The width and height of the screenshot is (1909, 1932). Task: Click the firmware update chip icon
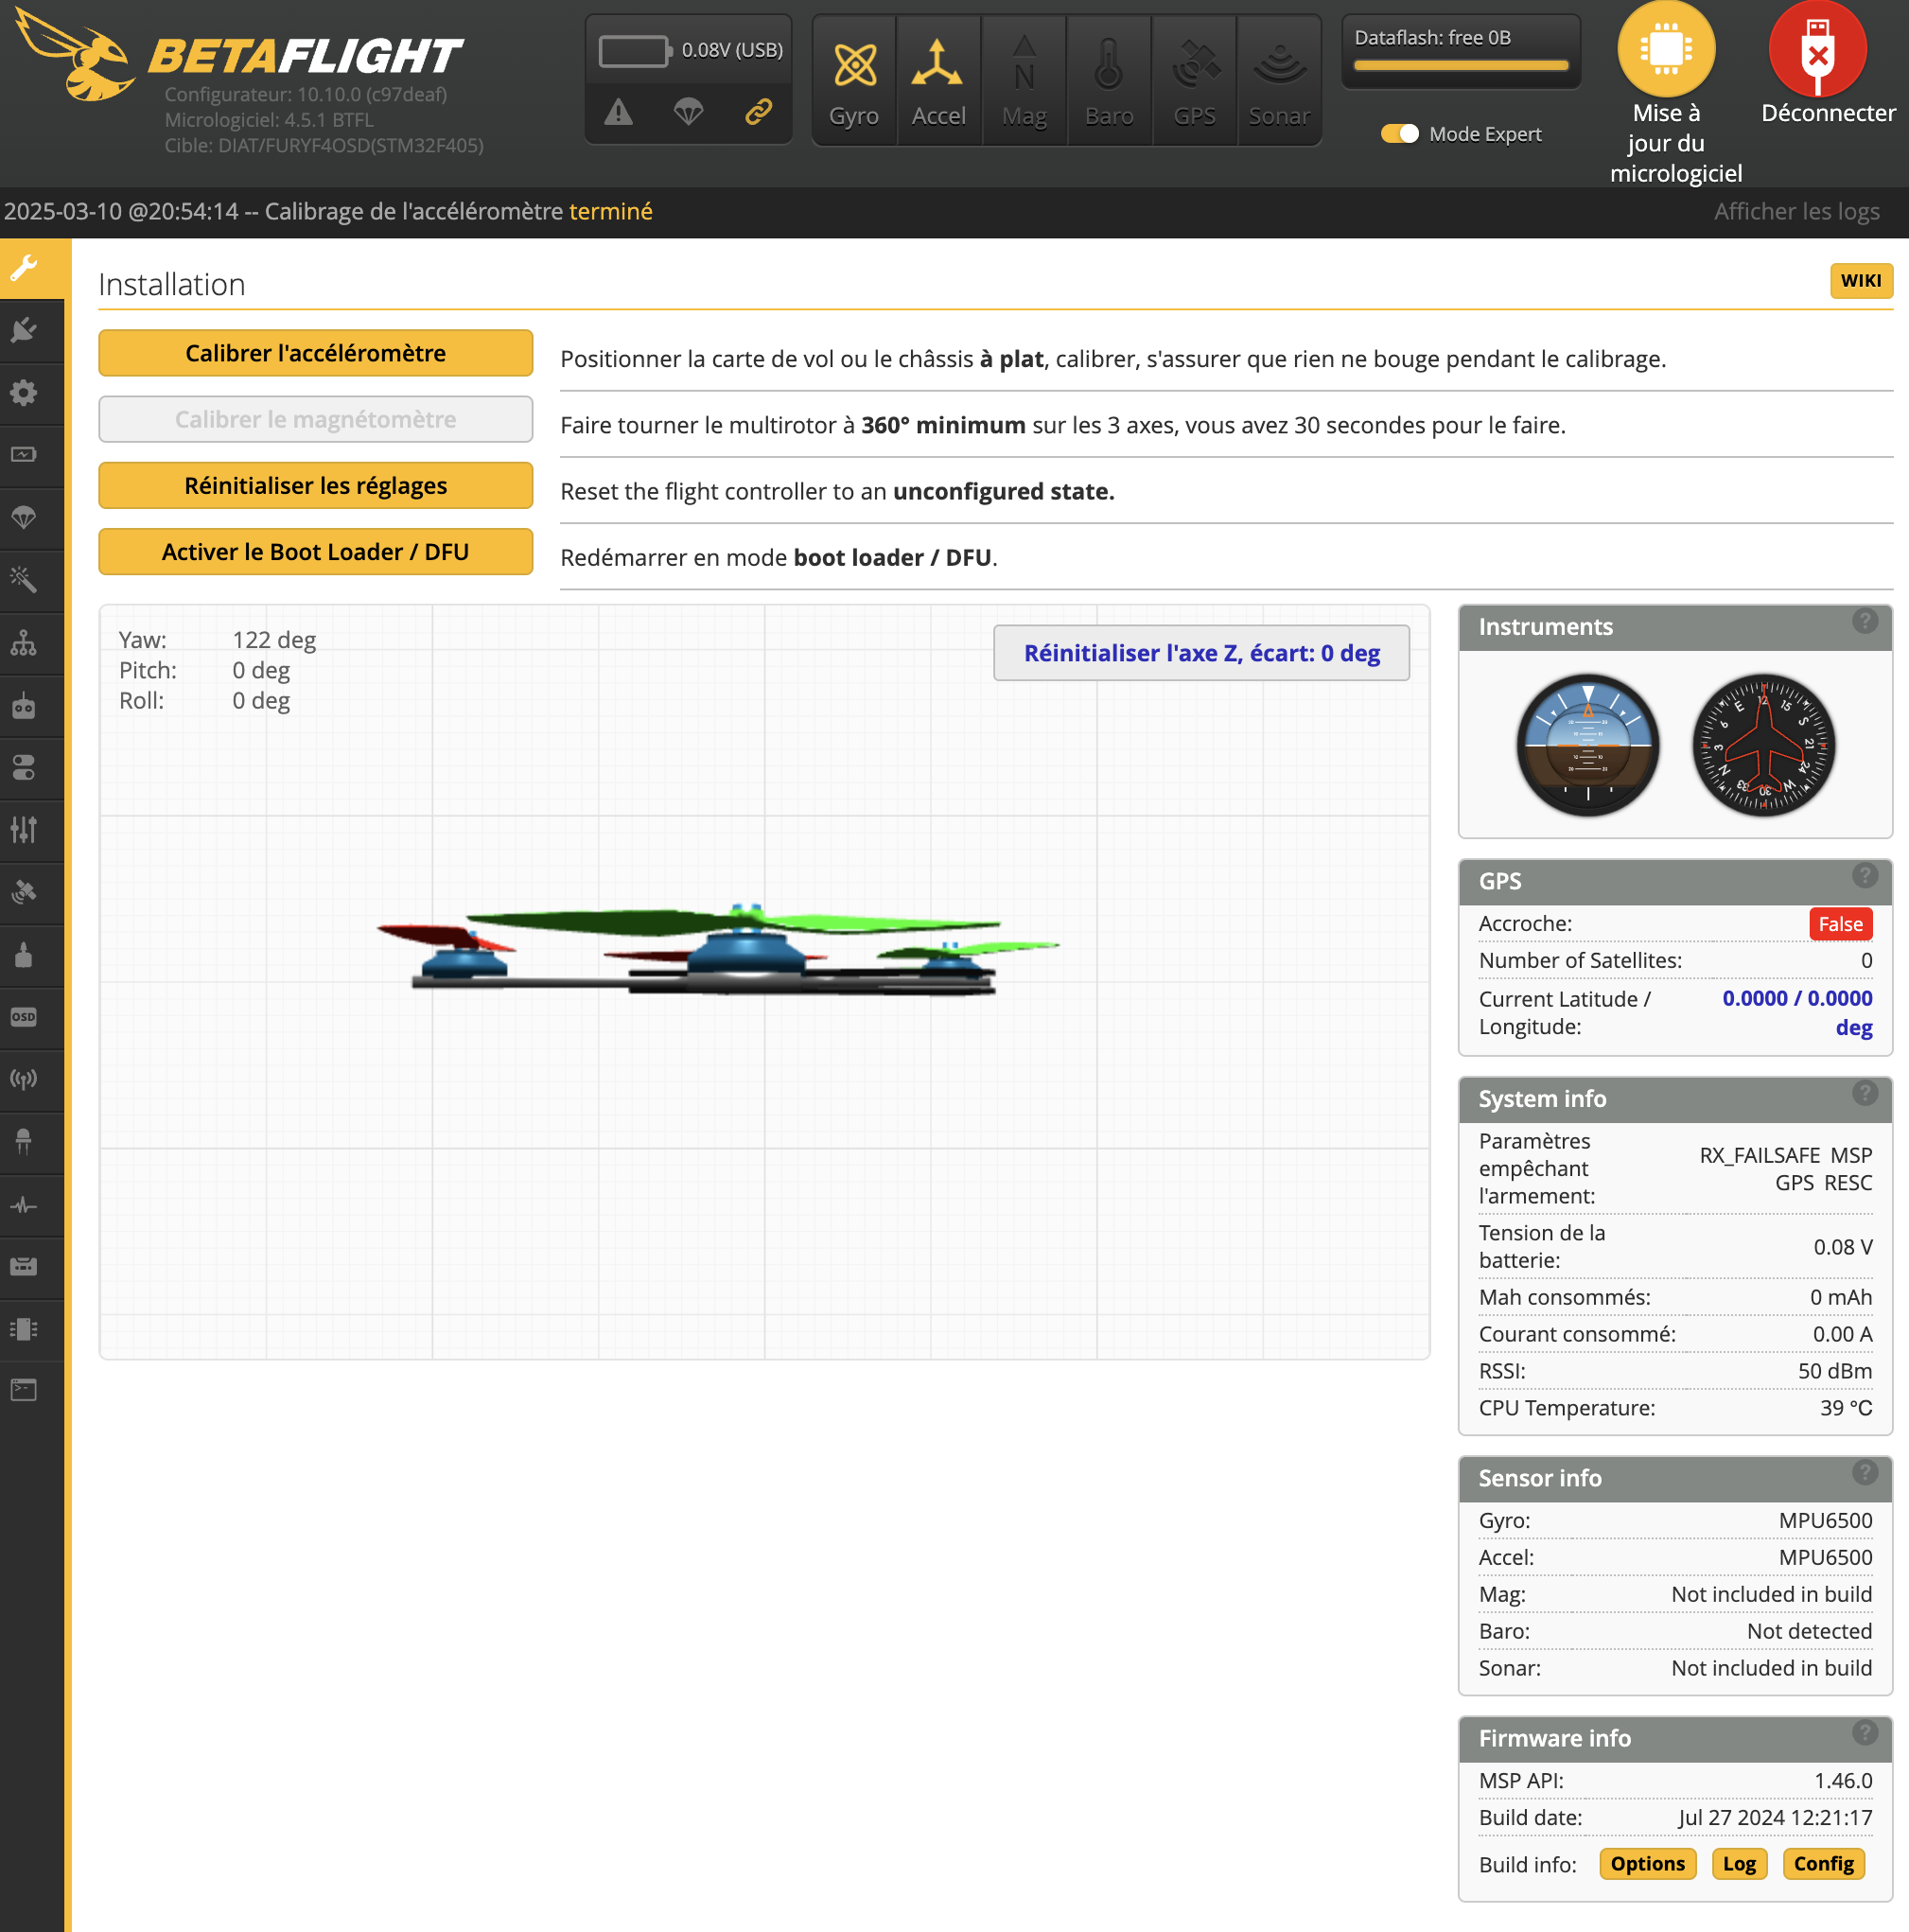1665,50
